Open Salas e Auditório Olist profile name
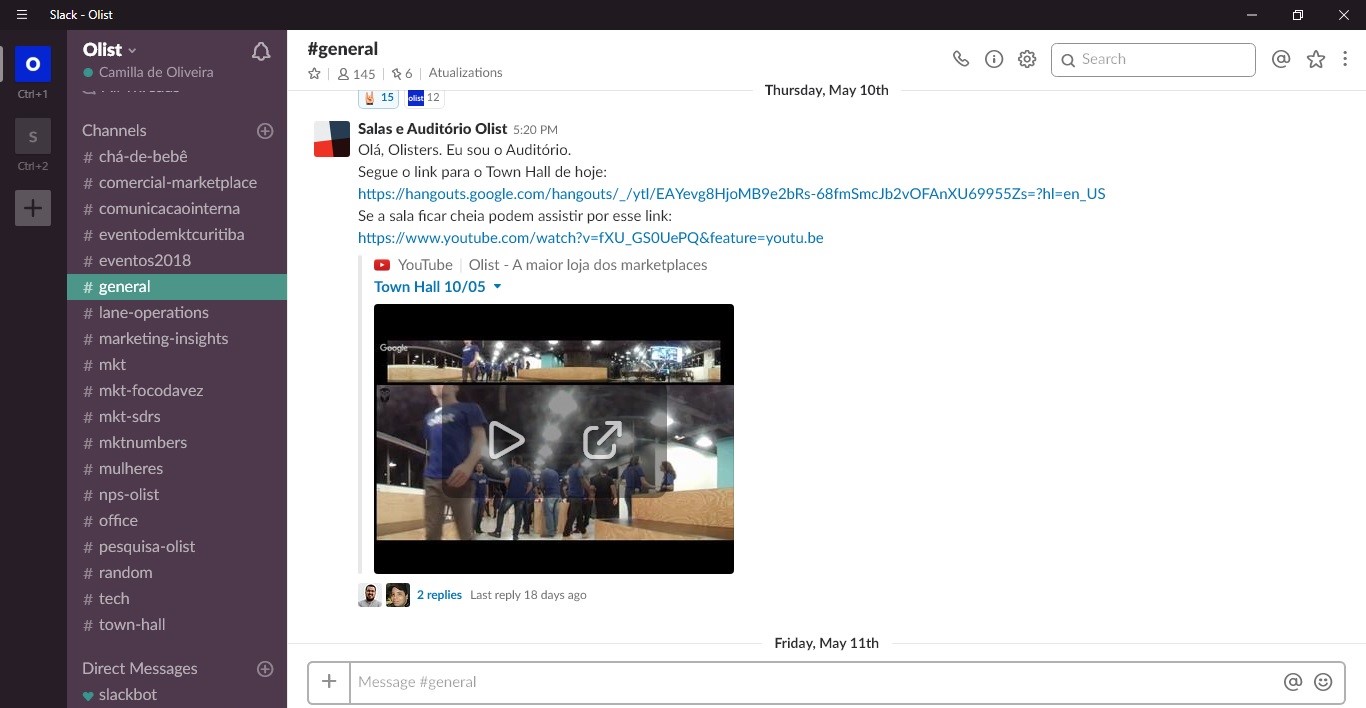The image size is (1366, 708). point(433,129)
